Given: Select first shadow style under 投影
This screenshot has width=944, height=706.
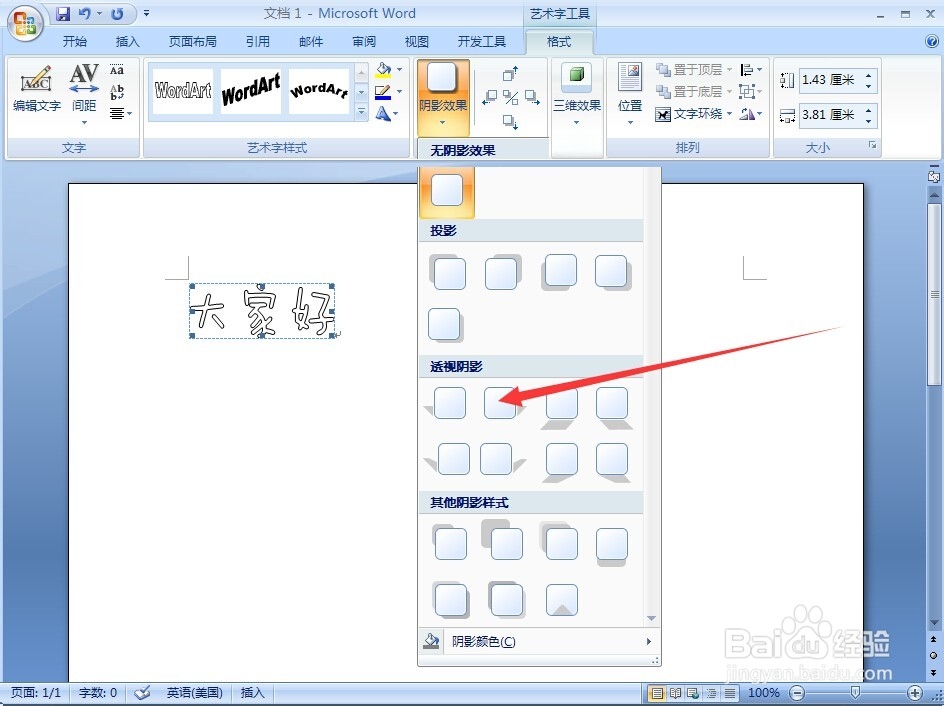Looking at the screenshot, I should 449,273.
